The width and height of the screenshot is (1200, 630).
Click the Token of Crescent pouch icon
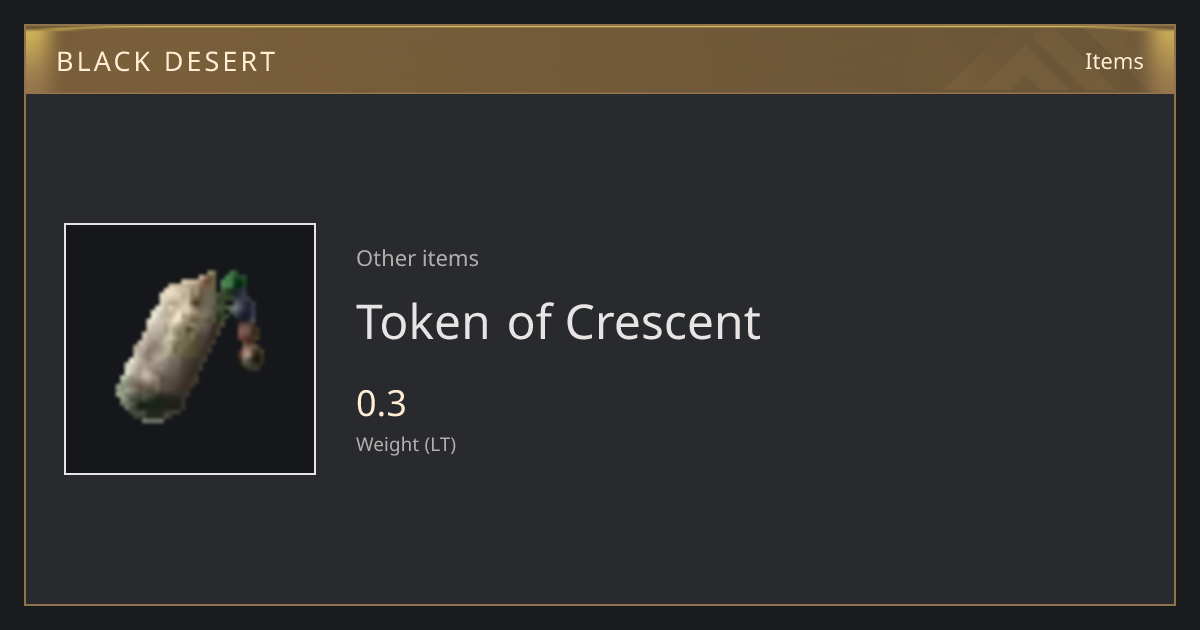coord(190,348)
